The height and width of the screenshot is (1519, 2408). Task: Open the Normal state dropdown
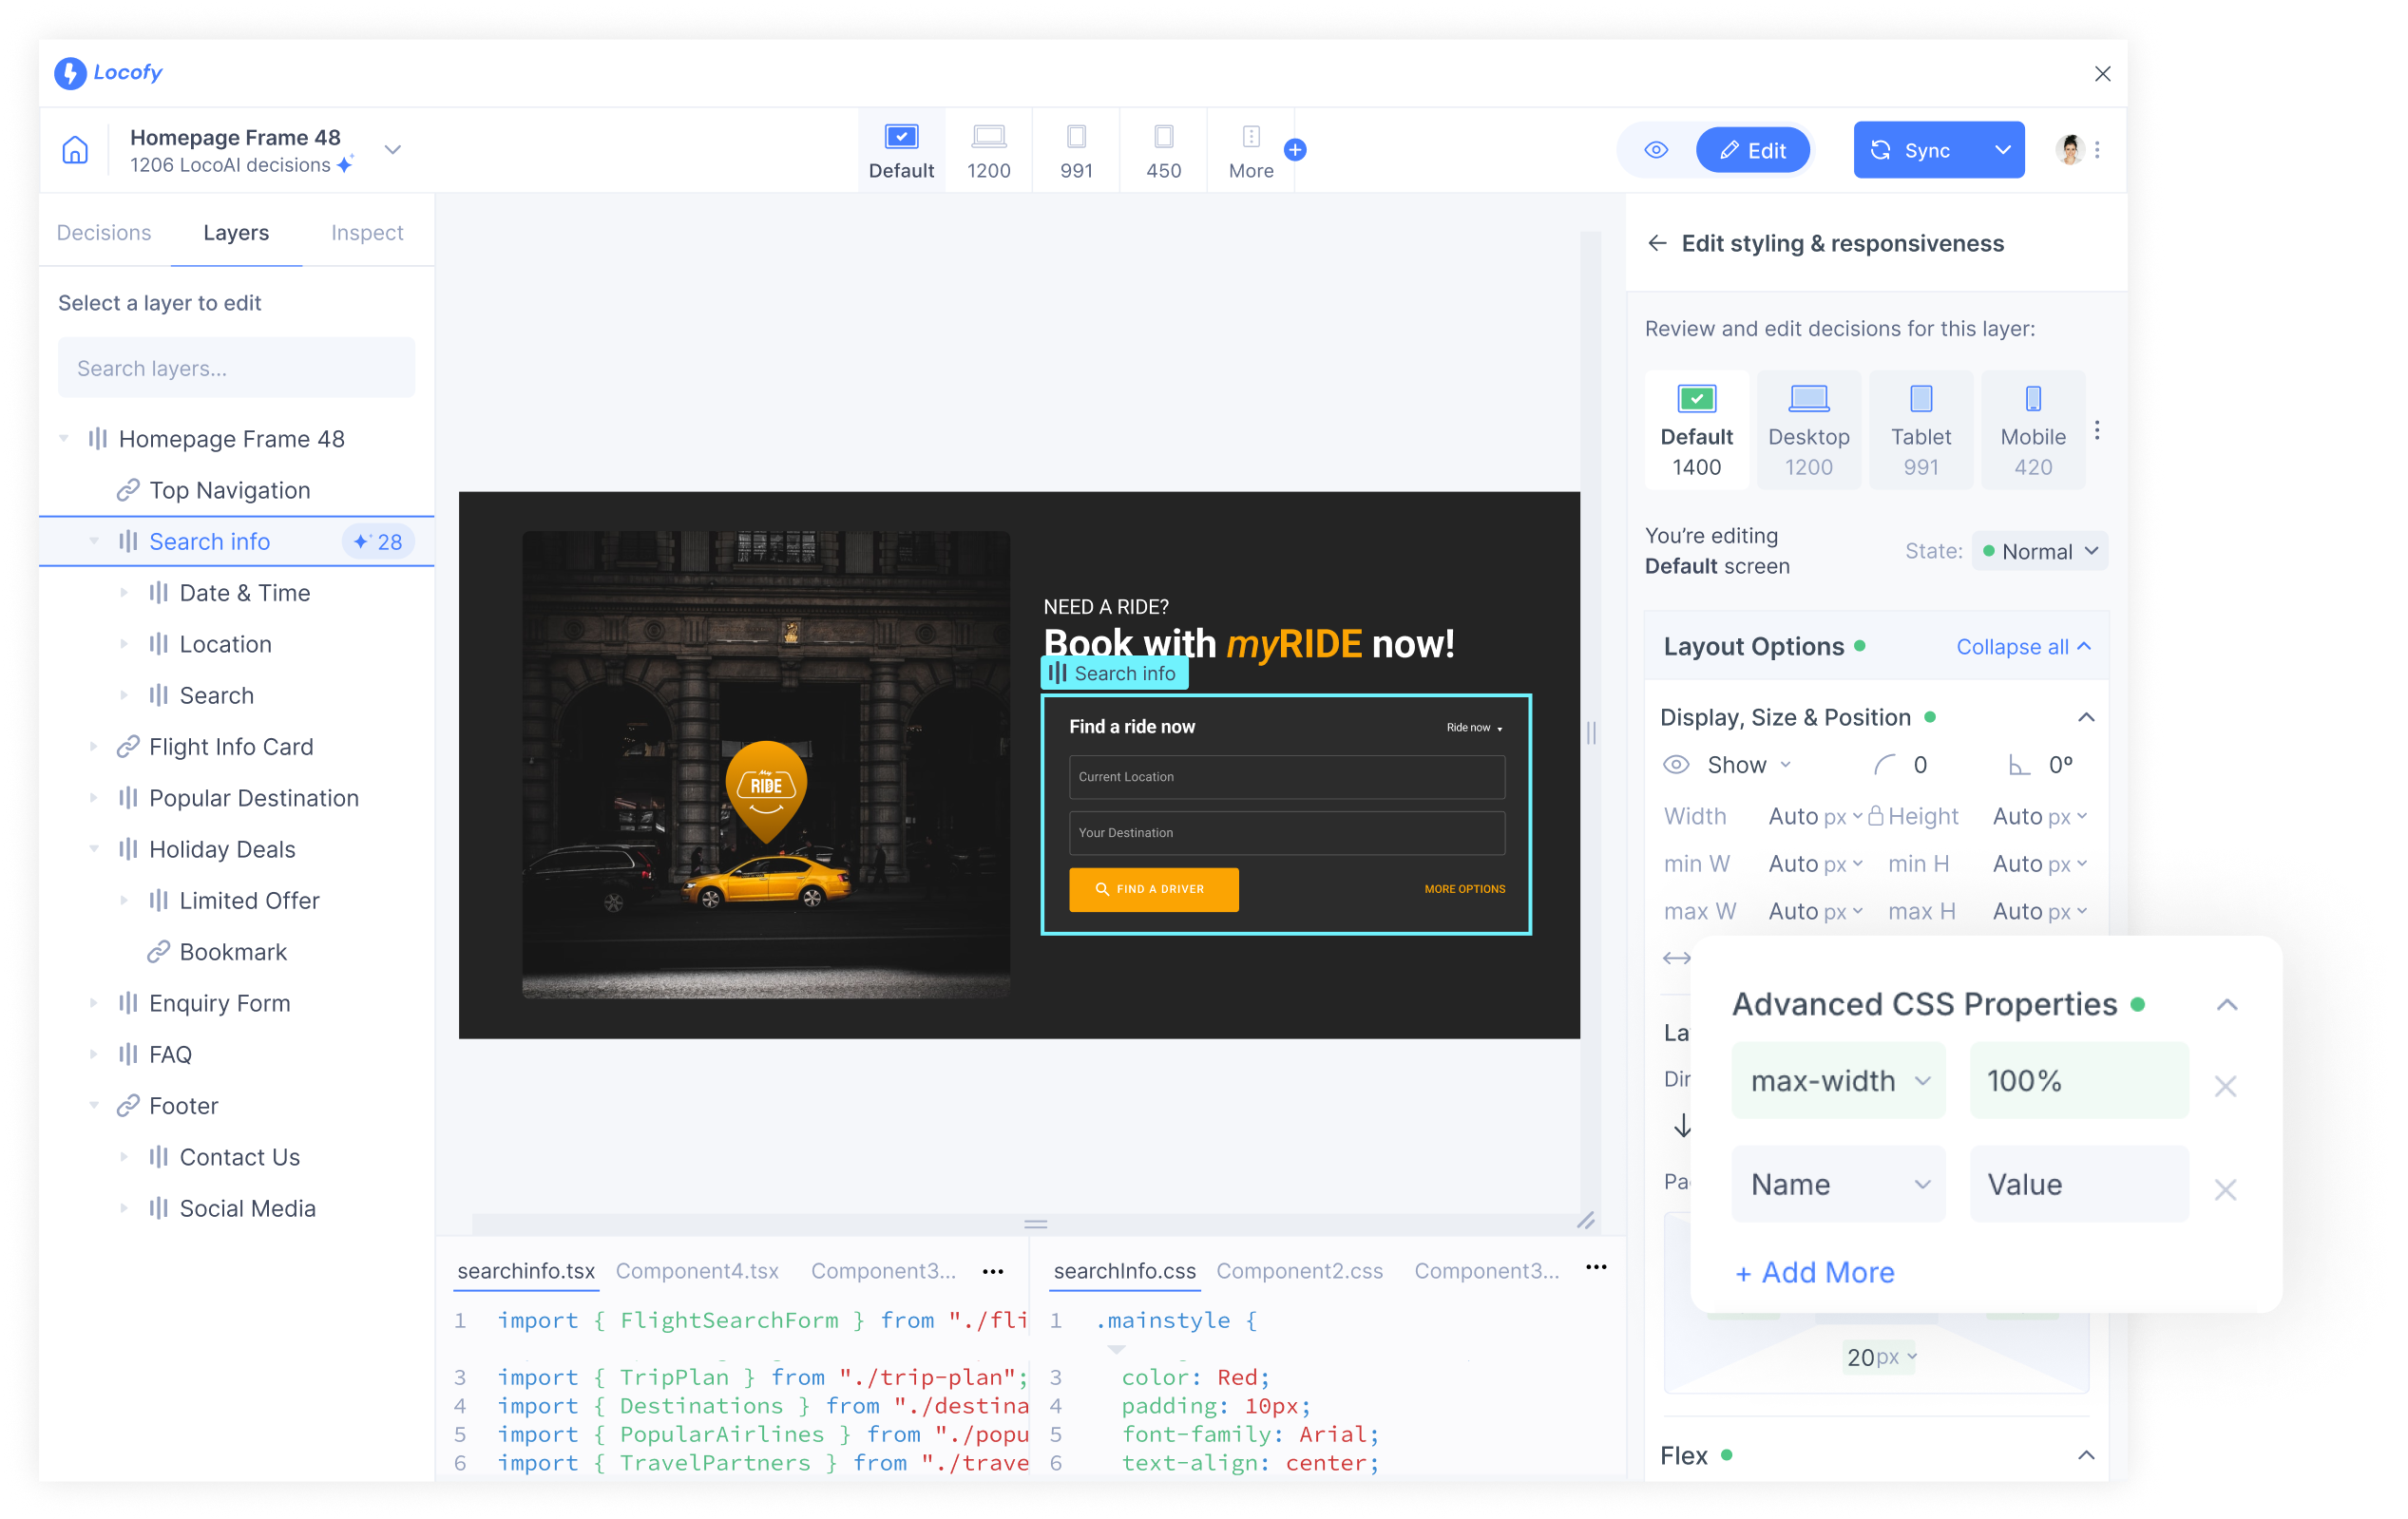(2040, 552)
